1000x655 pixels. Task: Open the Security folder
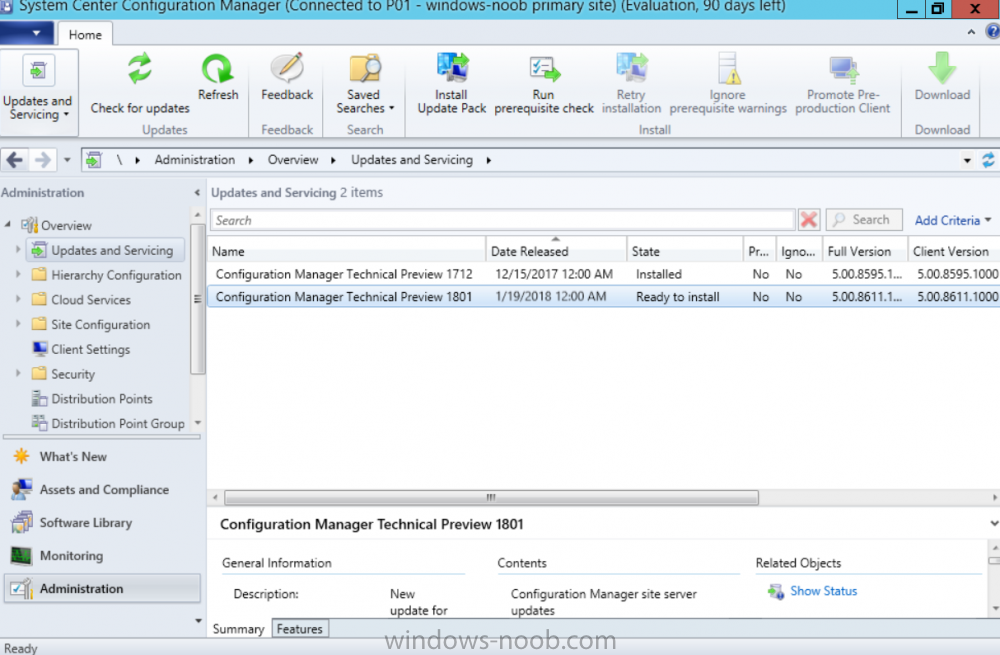point(63,374)
